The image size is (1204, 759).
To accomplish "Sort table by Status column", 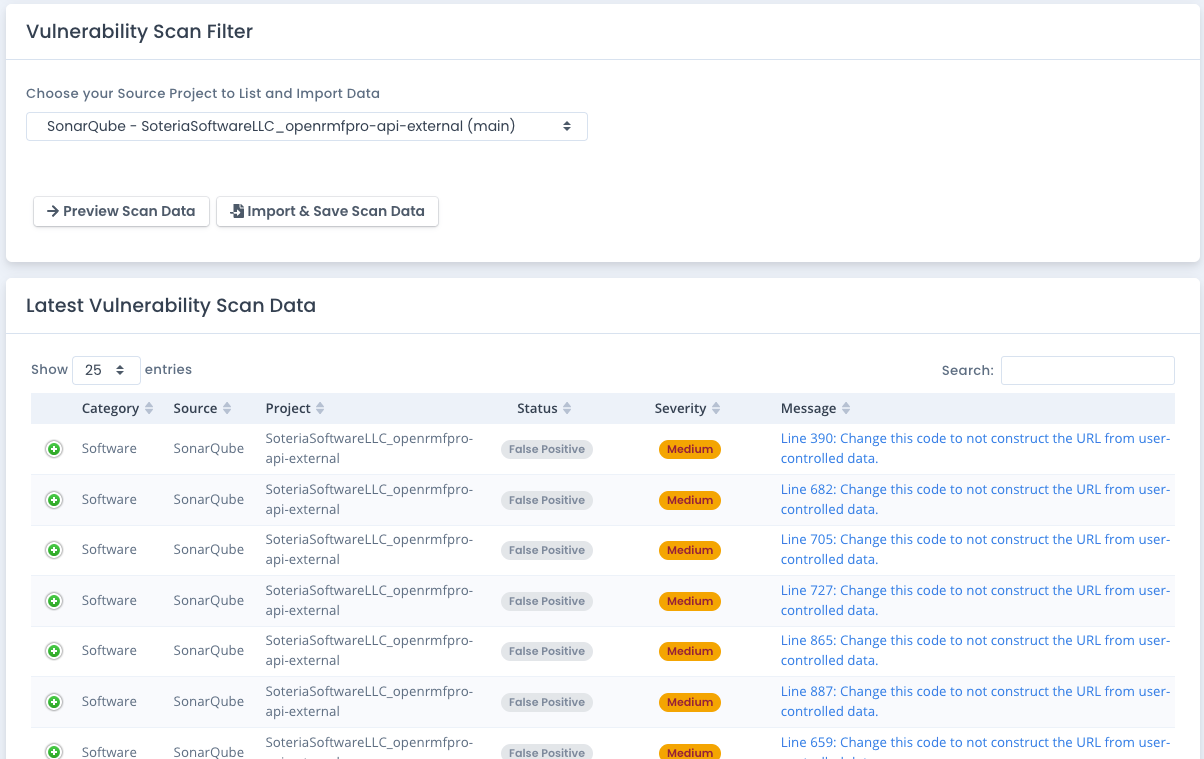I will tap(544, 408).
